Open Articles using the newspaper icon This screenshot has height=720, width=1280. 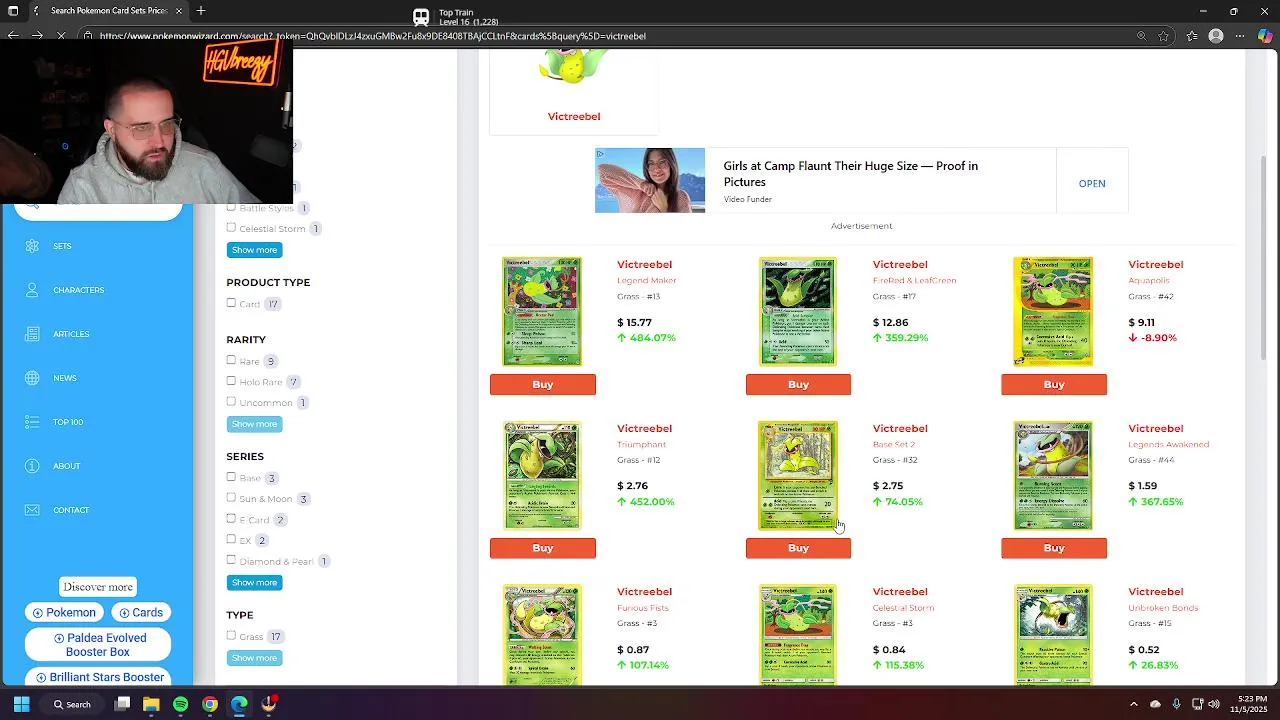33,334
